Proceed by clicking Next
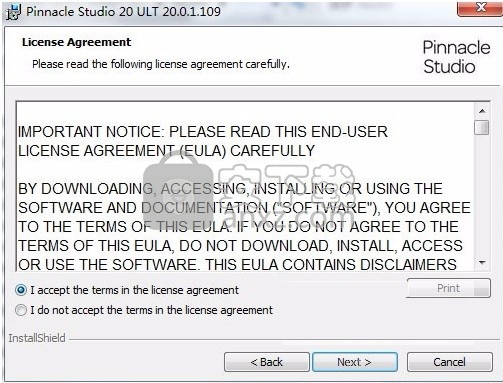Viewport: 503px width, 383px height. (355, 362)
